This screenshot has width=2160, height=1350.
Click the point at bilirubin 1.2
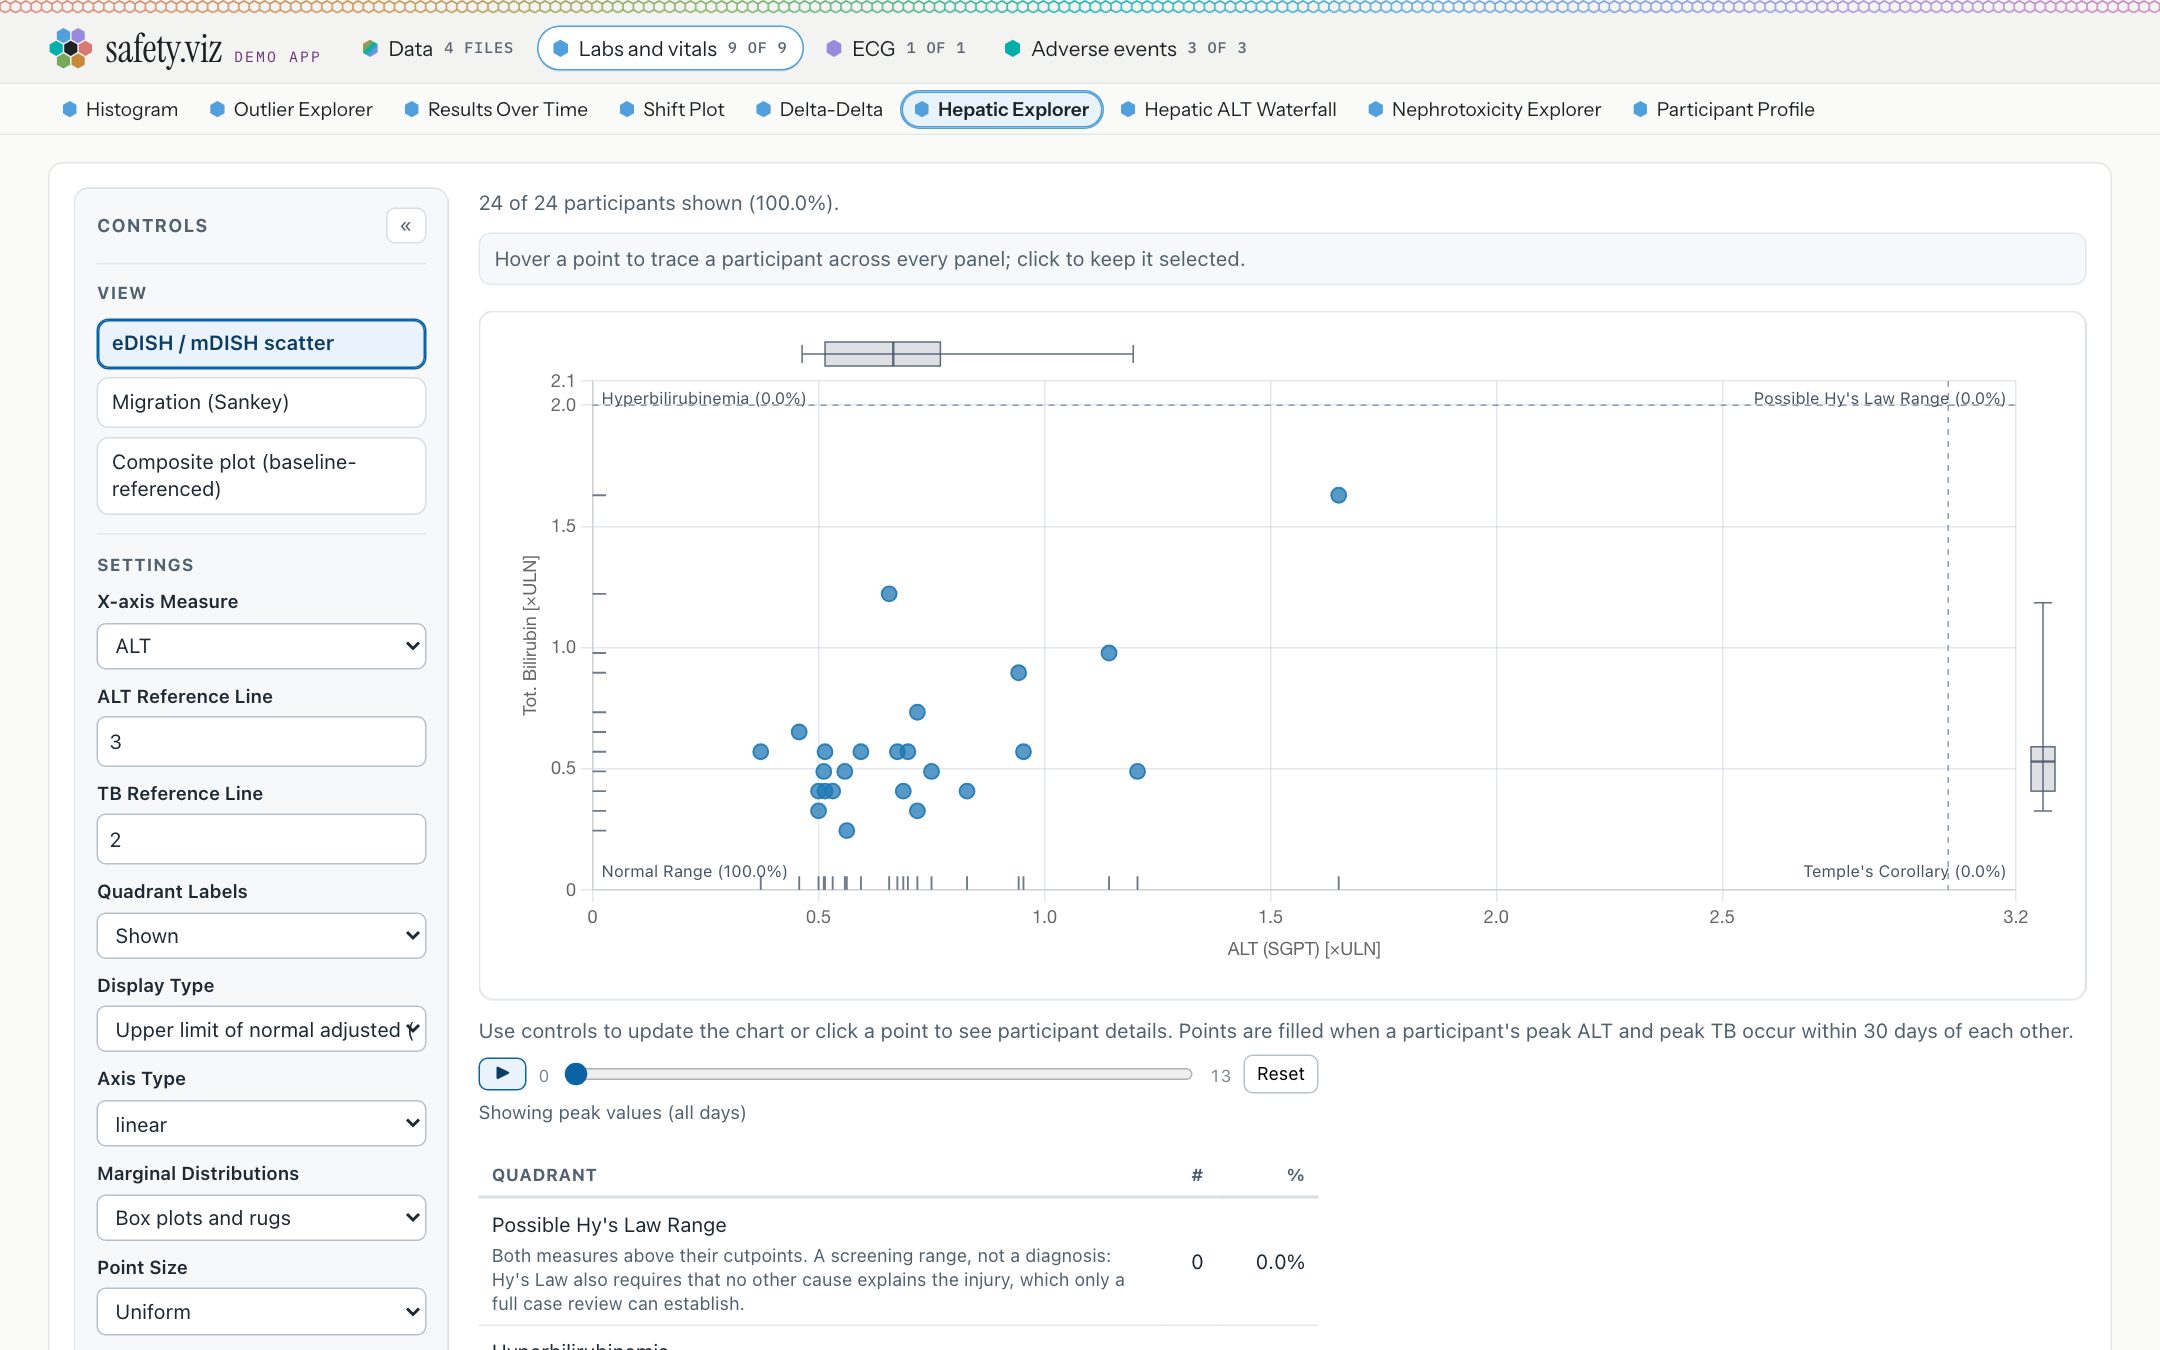(x=889, y=594)
